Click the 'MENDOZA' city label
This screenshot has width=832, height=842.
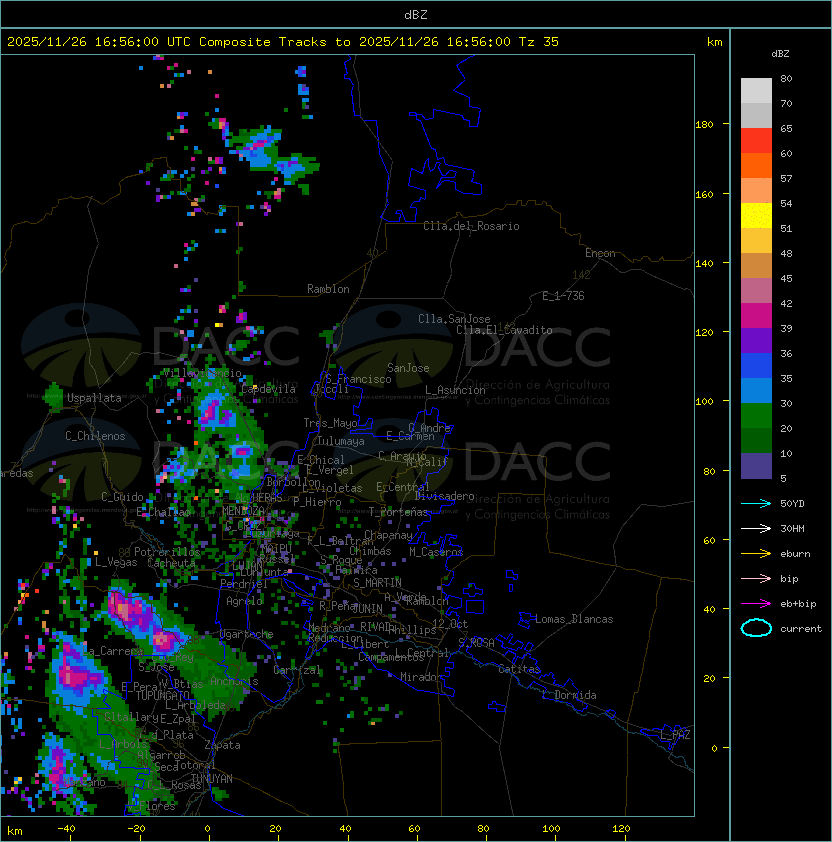click(x=243, y=510)
